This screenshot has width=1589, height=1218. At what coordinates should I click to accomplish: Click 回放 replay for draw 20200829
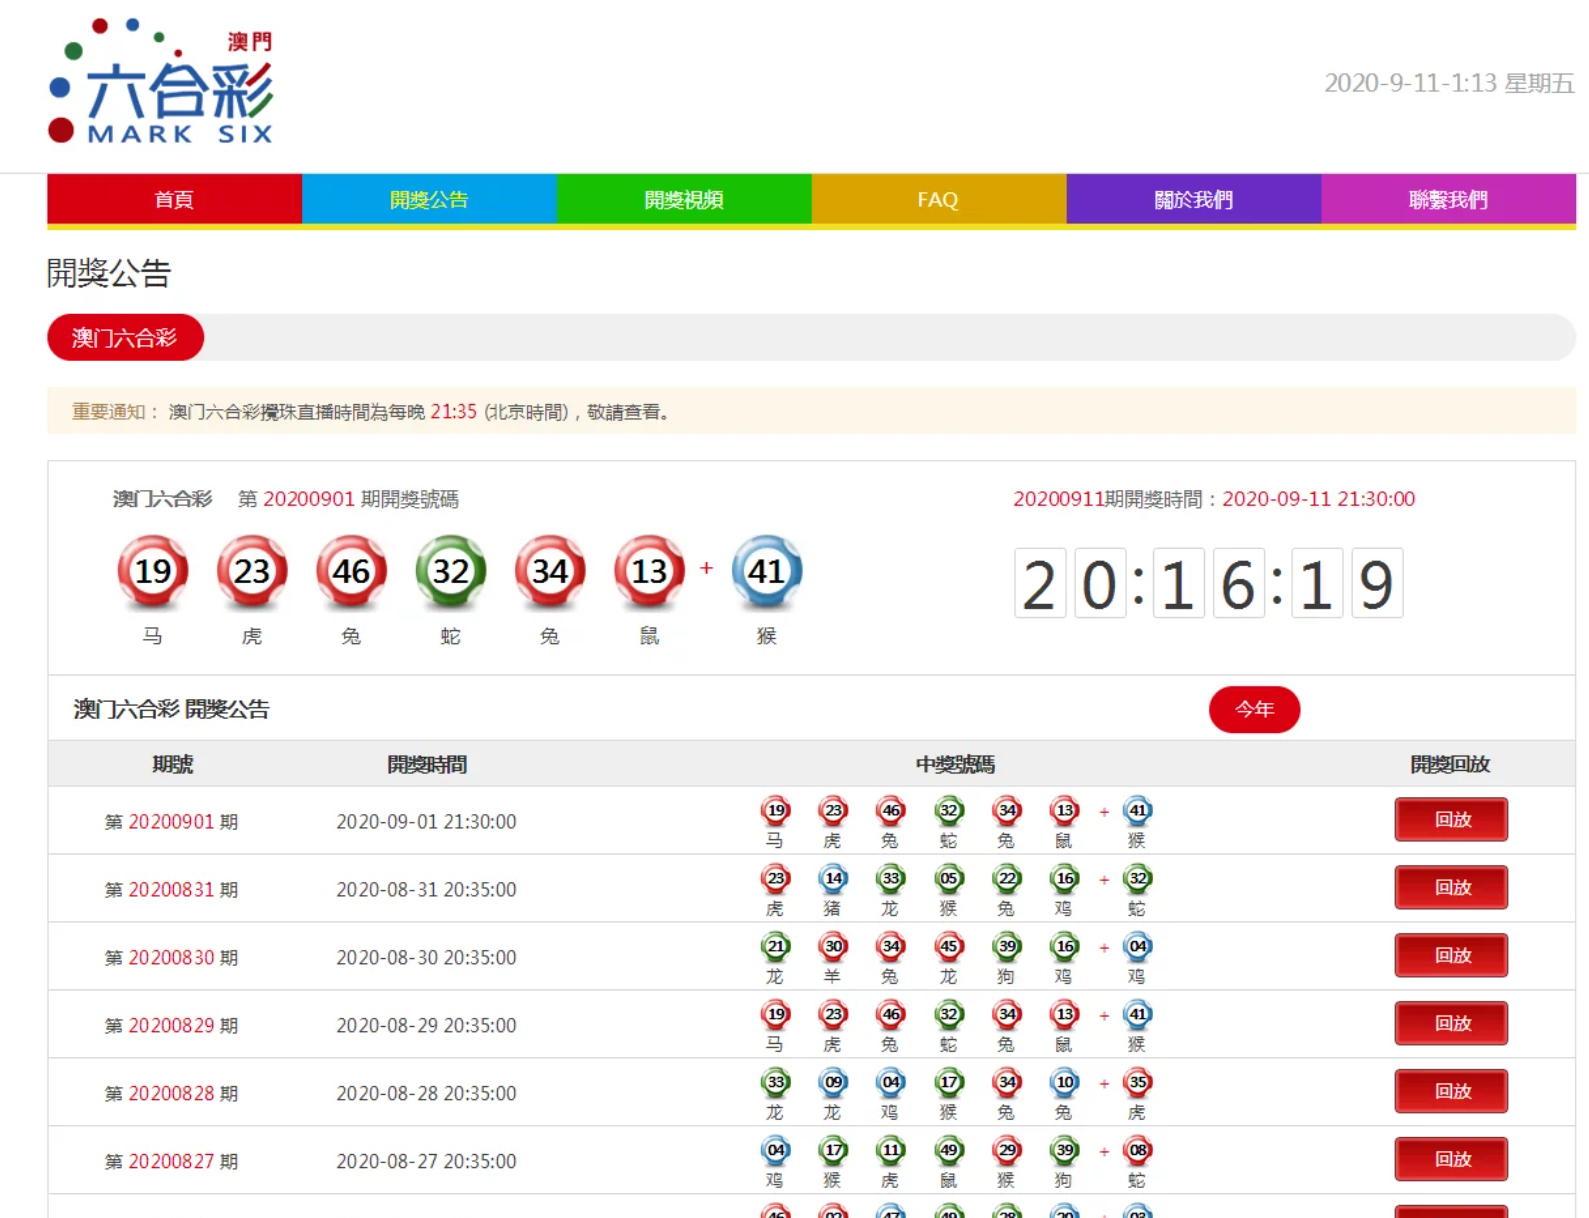pyautogui.click(x=1451, y=1024)
